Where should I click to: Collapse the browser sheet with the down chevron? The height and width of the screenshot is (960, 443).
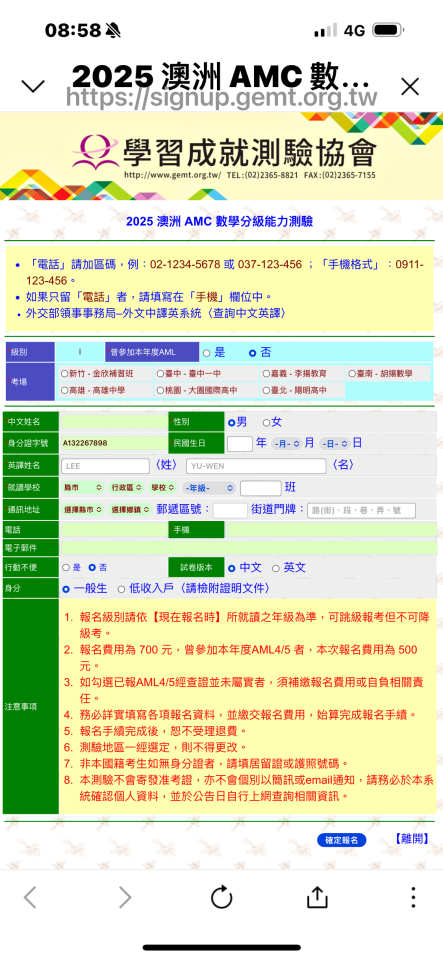point(32,86)
